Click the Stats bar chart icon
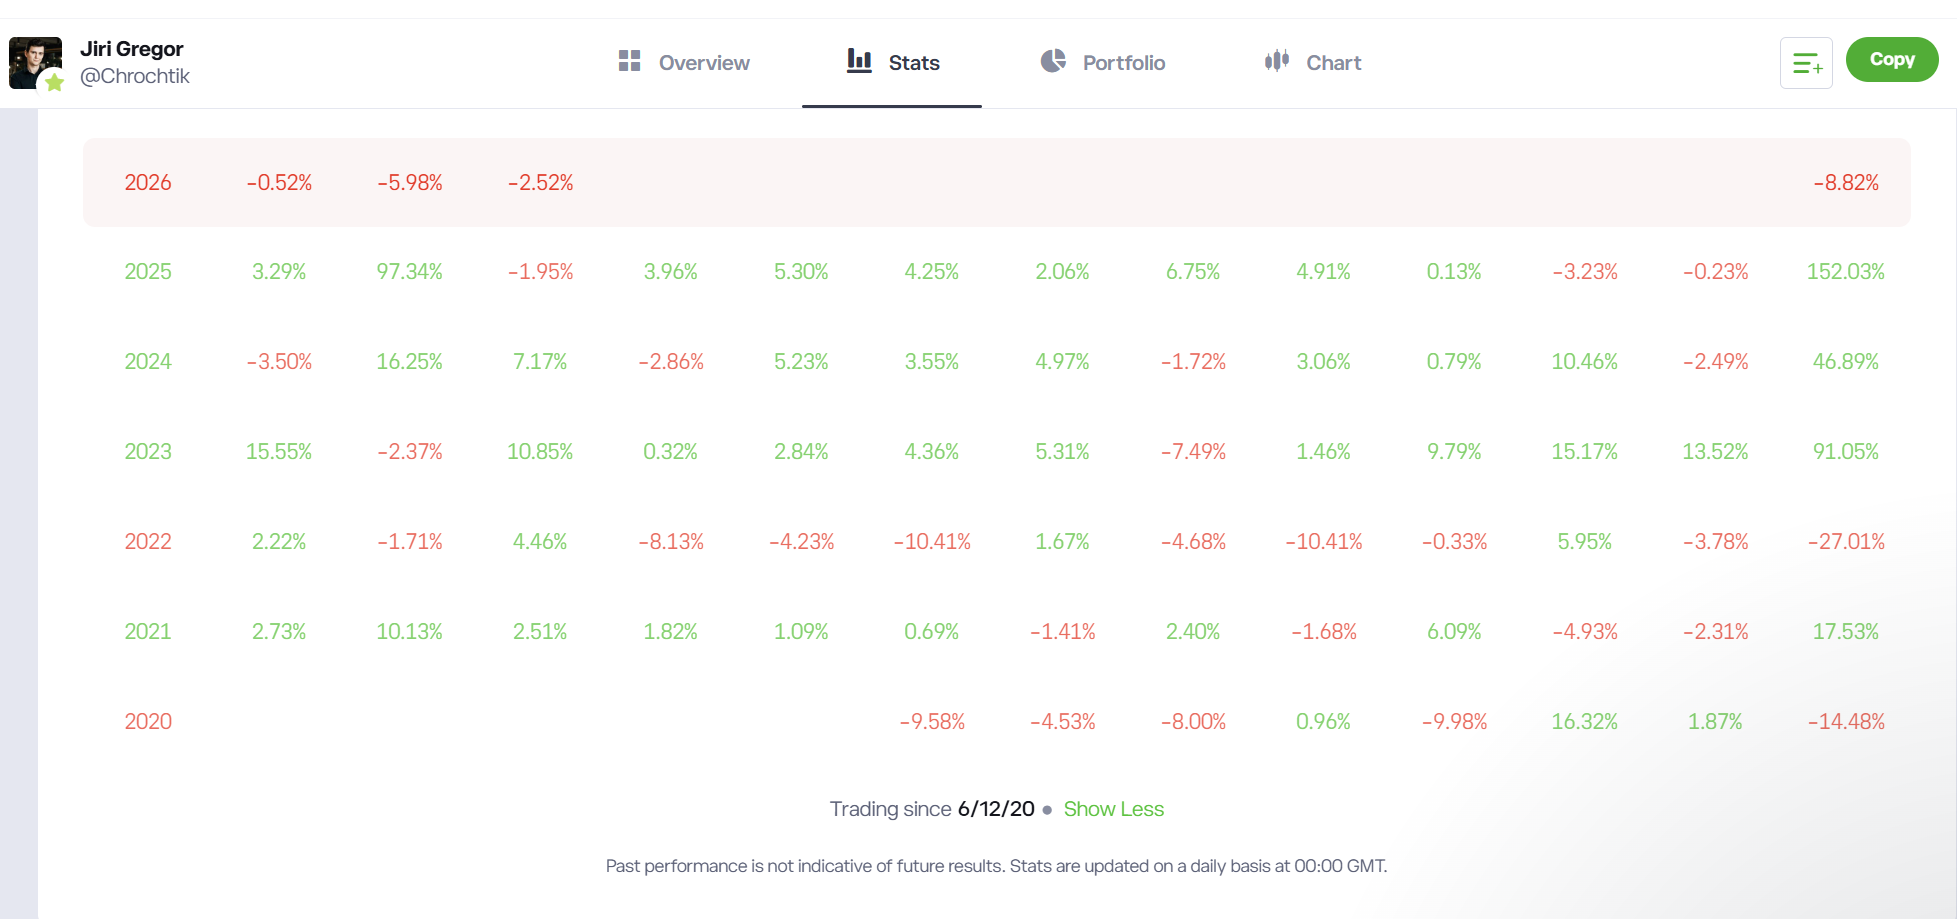The height and width of the screenshot is (919, 1957). (x=859, y=61)
